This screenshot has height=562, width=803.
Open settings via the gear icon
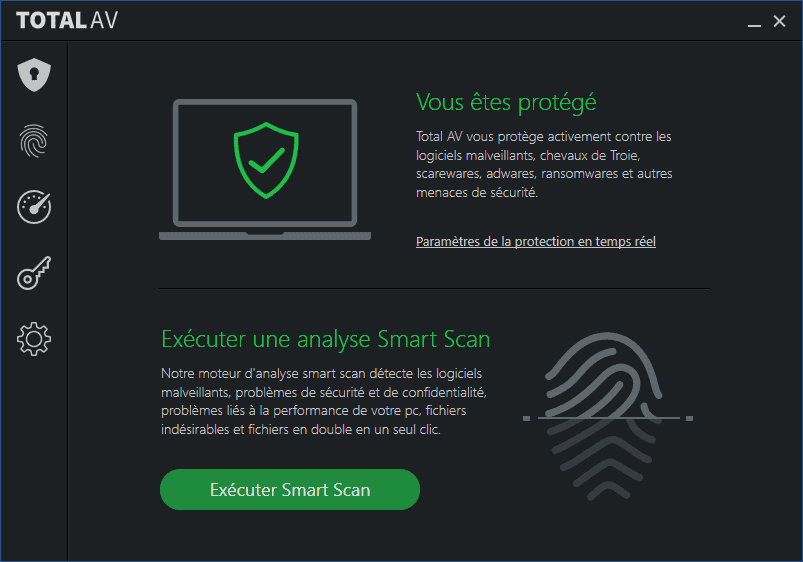pos(34,339)
